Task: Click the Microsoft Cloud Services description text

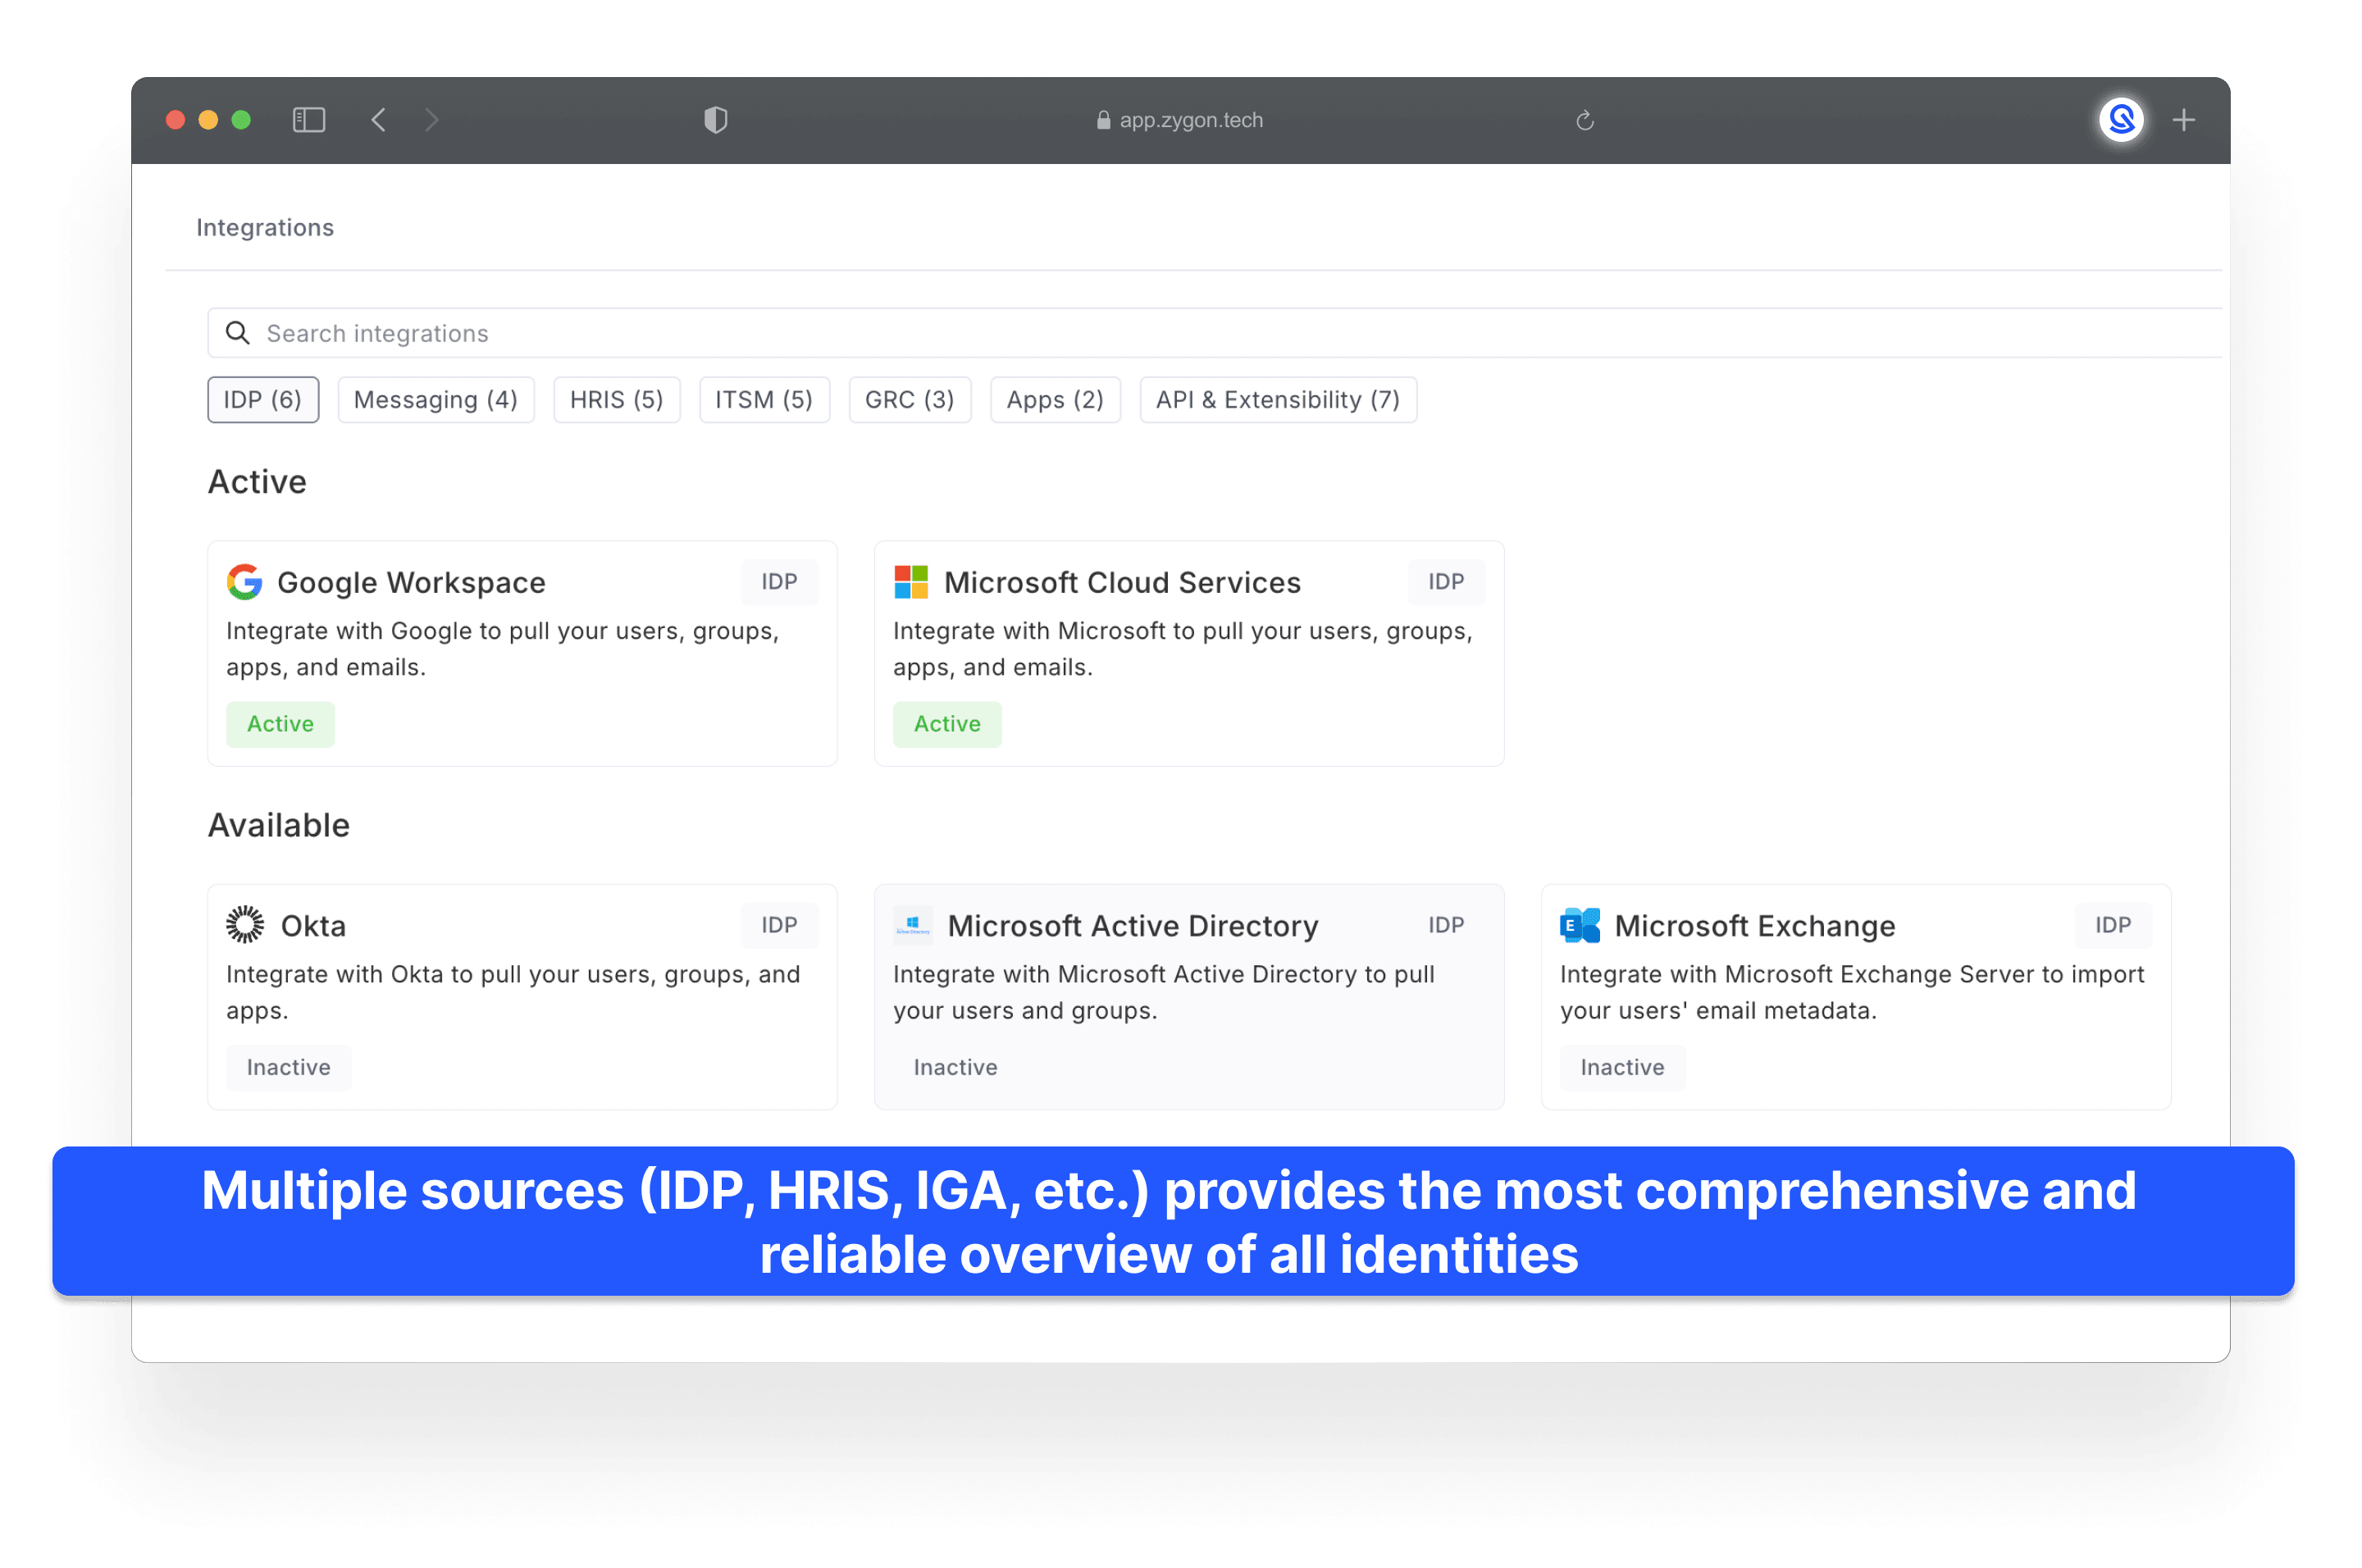Action: (x=1183, y=649)
